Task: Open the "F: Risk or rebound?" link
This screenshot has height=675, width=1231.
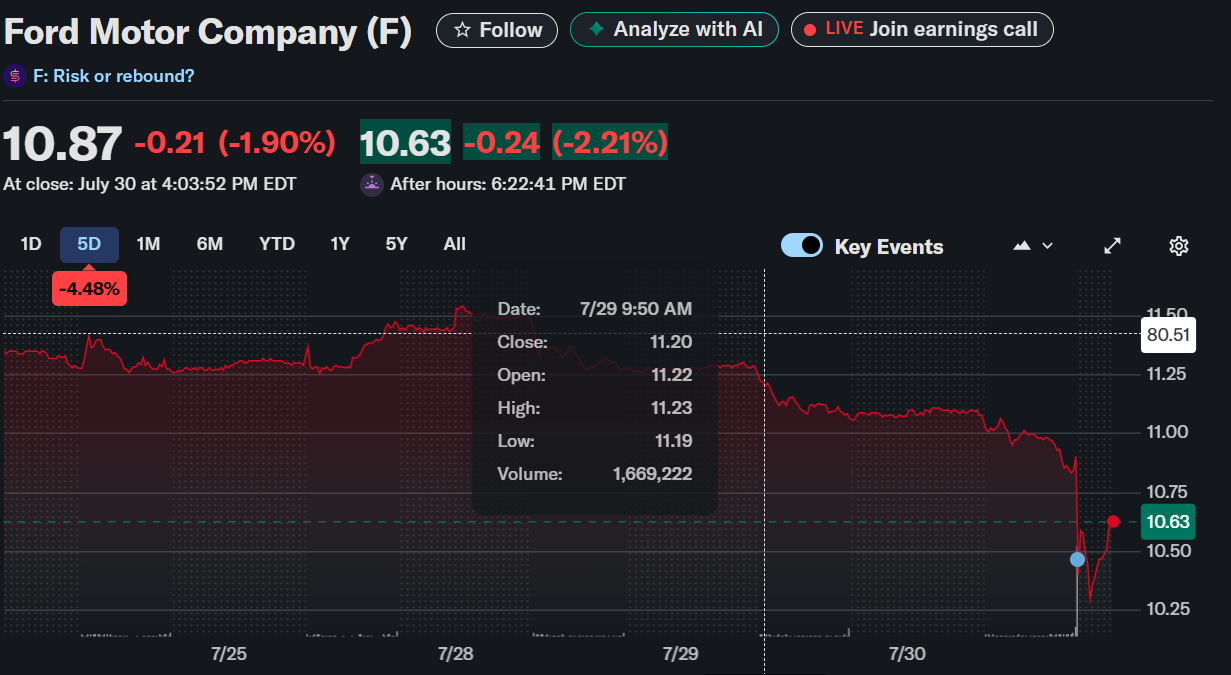Action: (113, 76)
